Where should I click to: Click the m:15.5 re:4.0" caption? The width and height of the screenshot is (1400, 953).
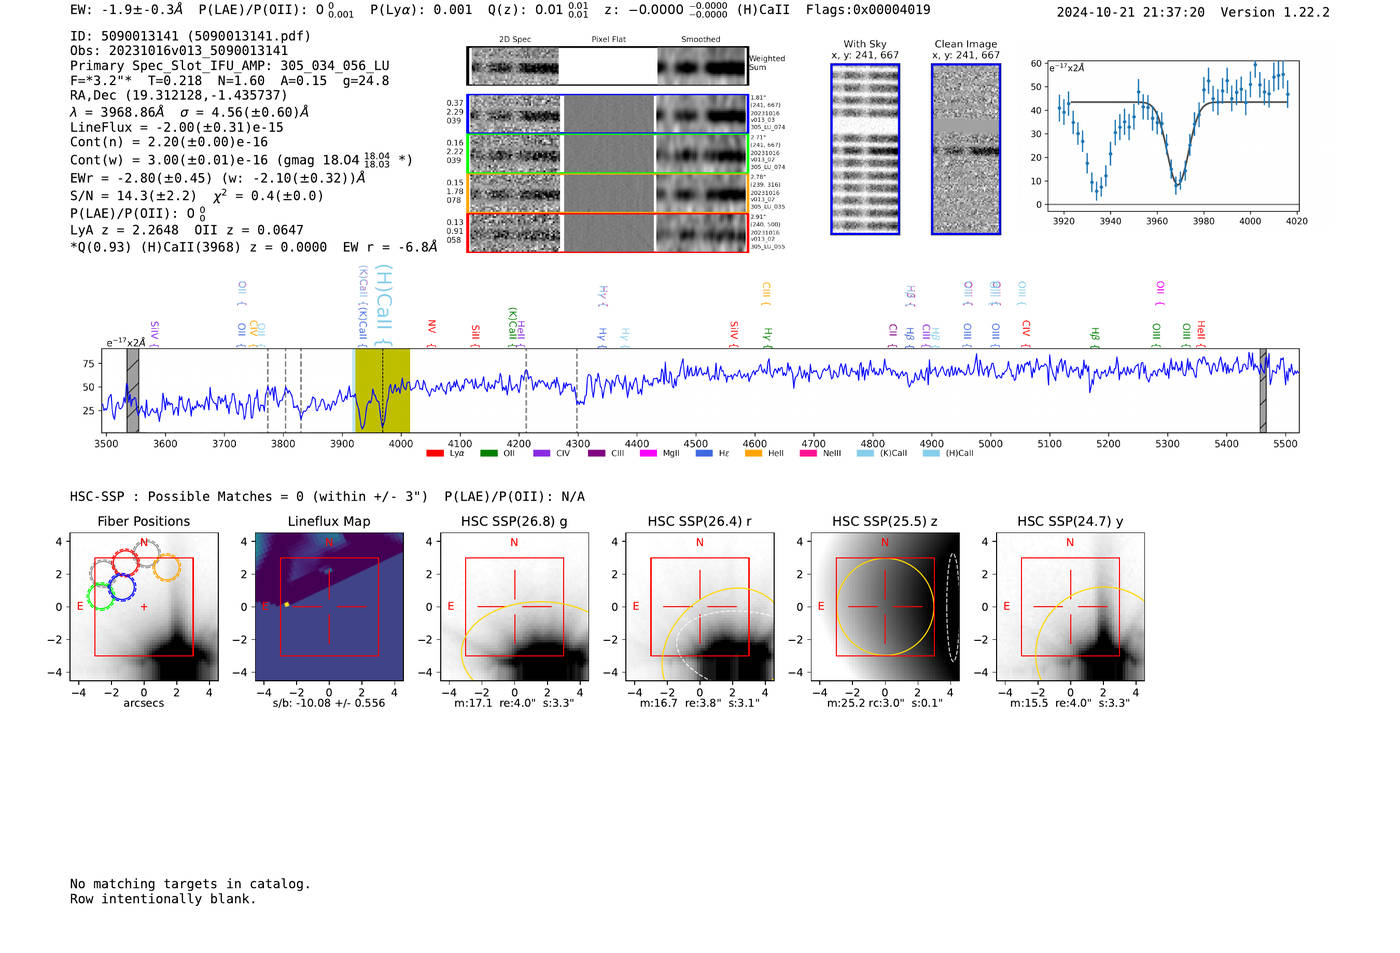1070,703
